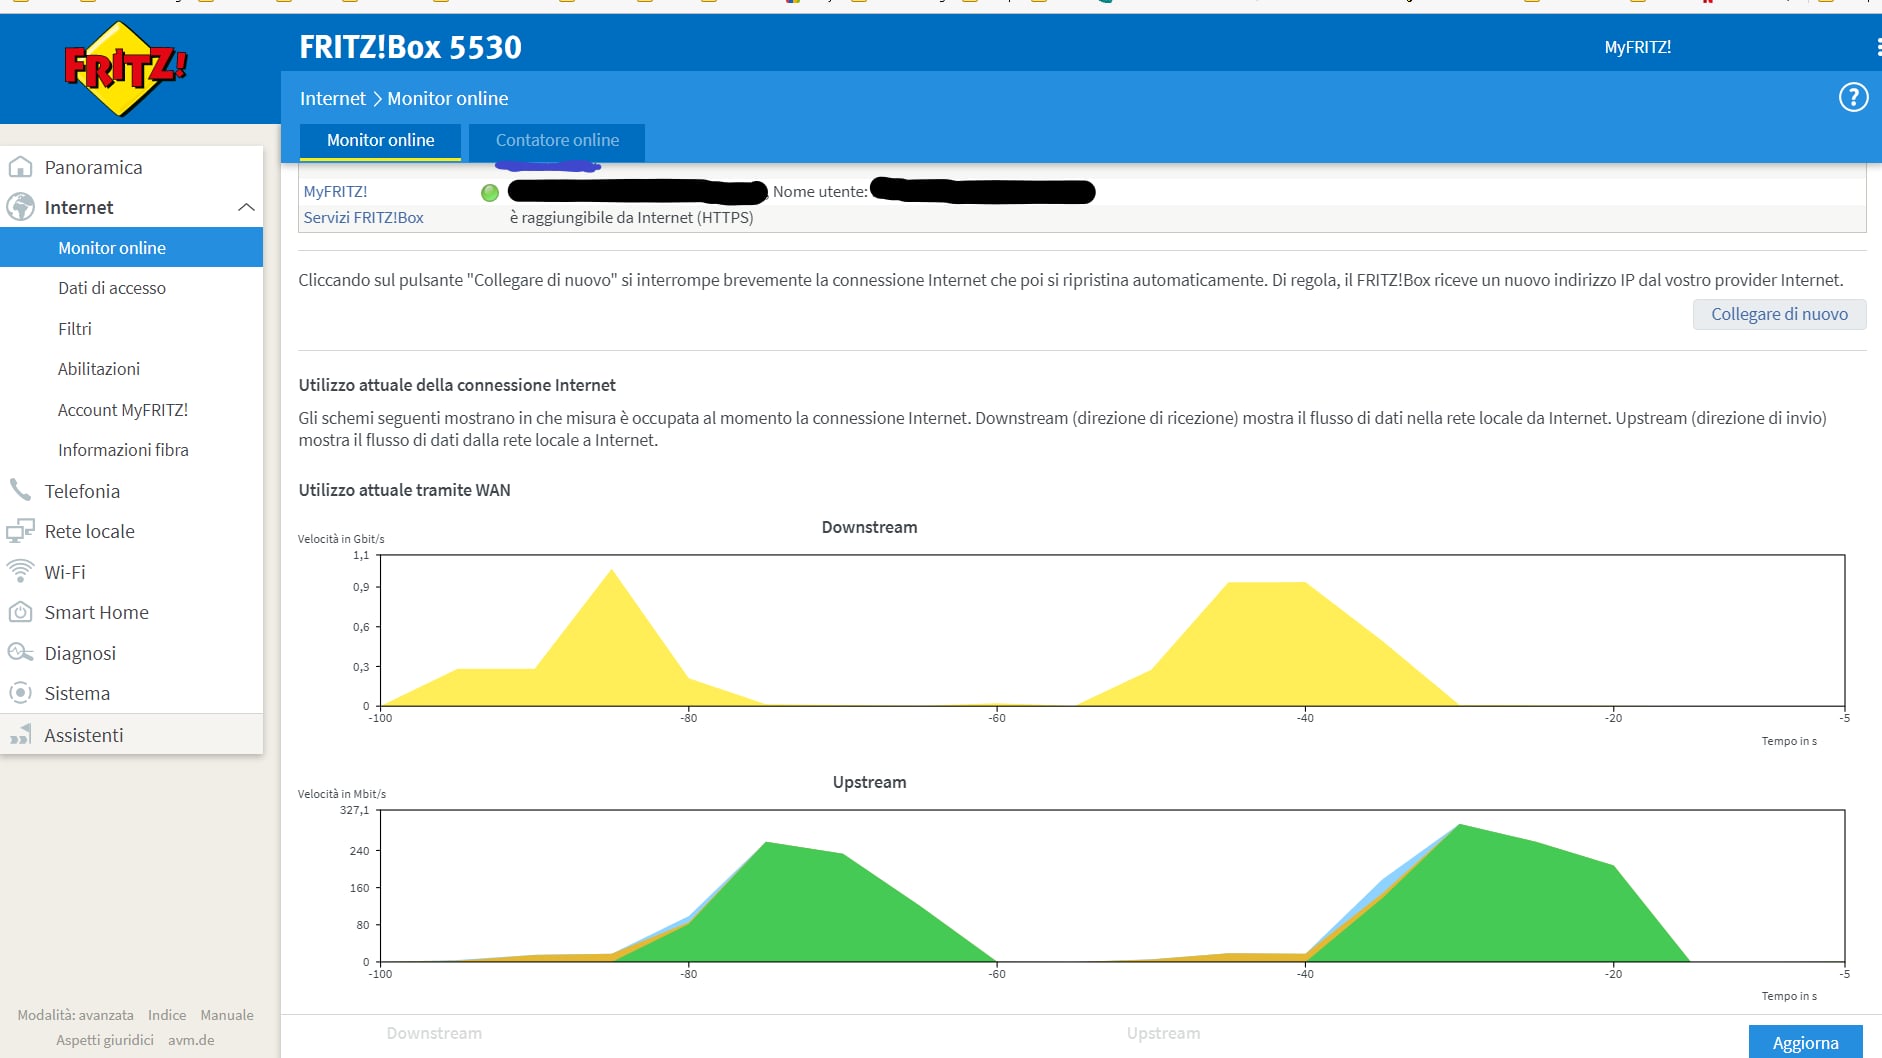
Task: Expand the Assistenti section
Action: tap(84, 735)
